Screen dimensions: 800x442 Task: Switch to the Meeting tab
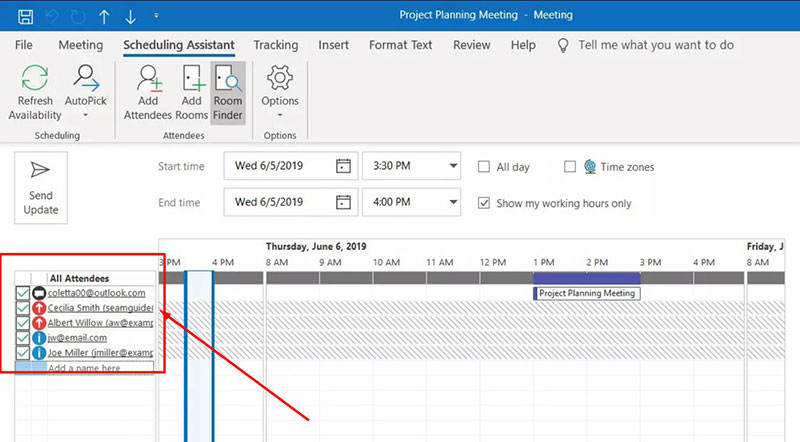tap(81, 45)
